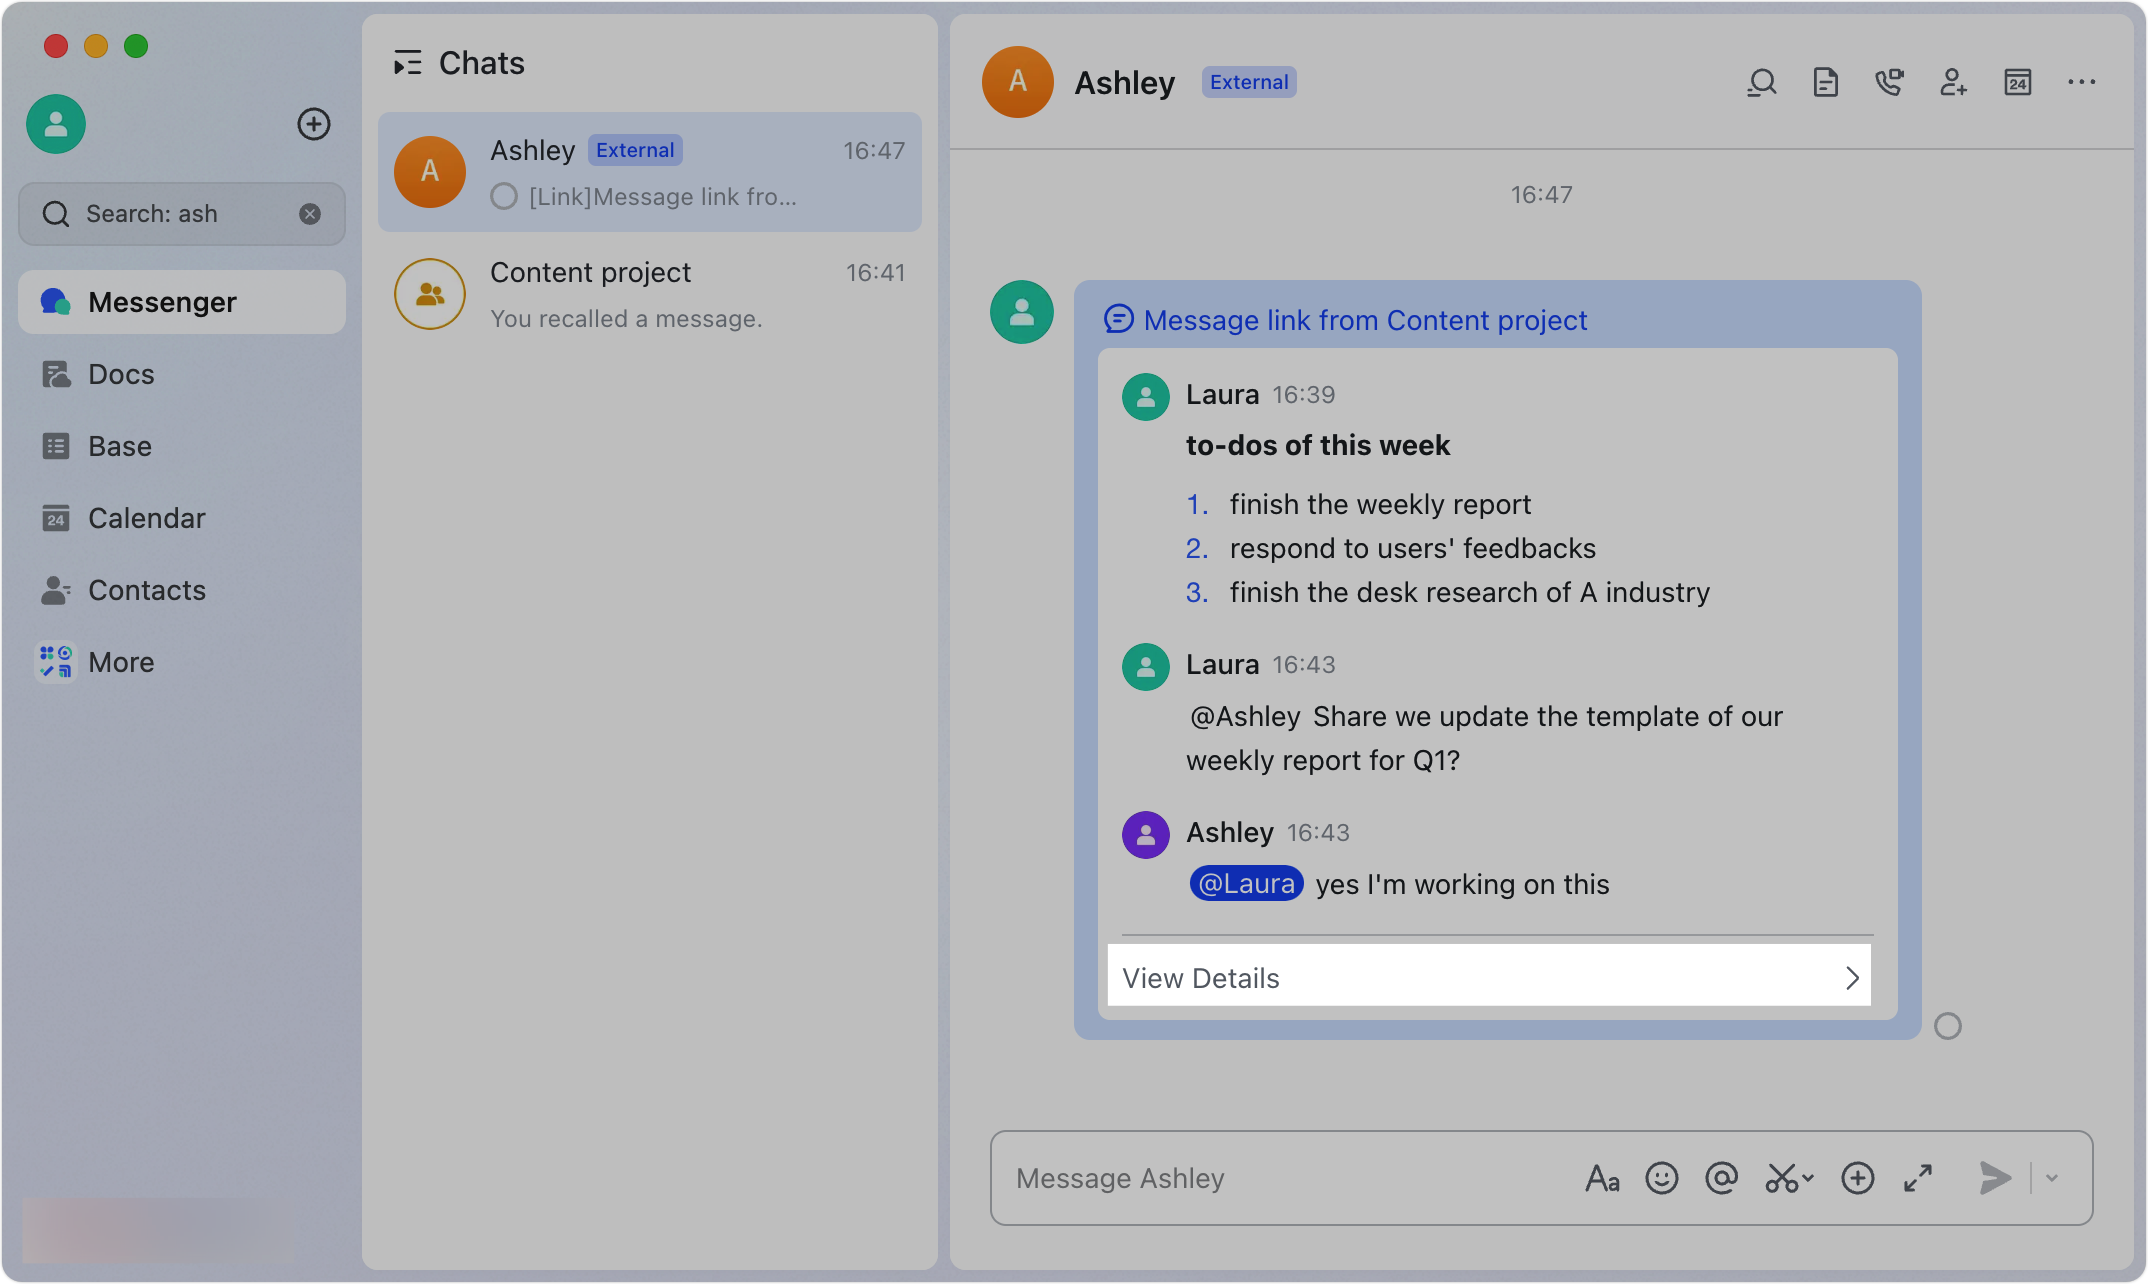This screenshot has height=1284, width=2148.
Task: Click View Details on the forwarded message
Action: [x=1200, y=977]
